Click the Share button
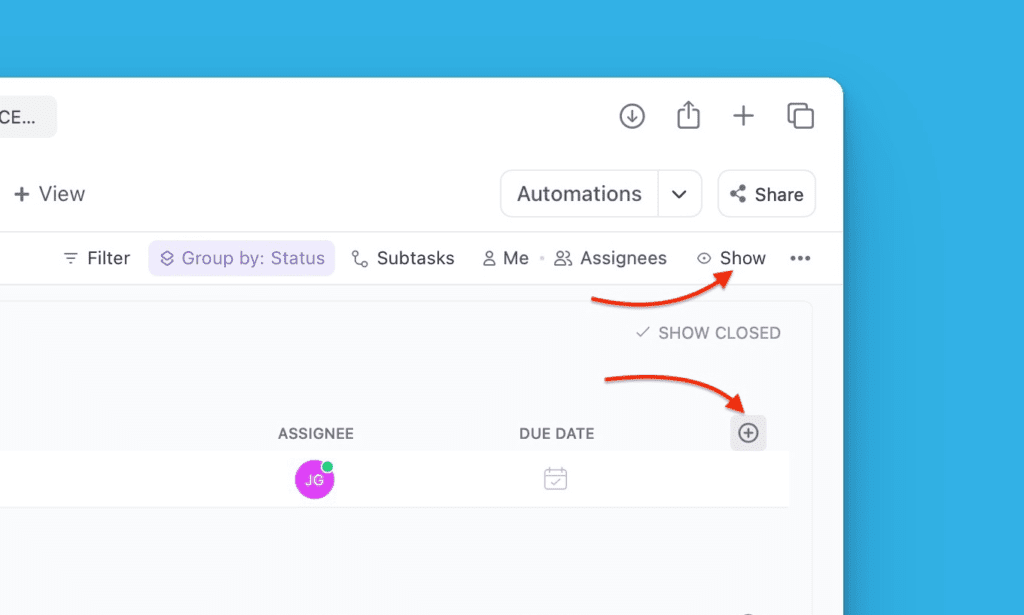 [766, 193]
